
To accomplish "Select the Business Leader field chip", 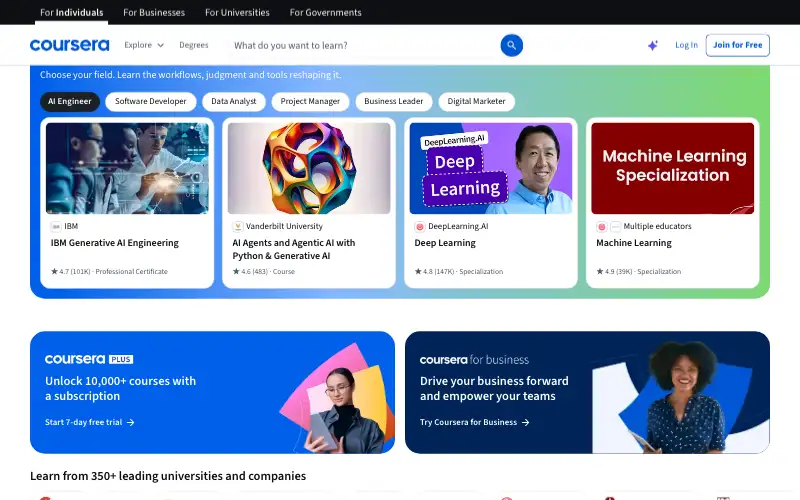I will click(394, 102).
